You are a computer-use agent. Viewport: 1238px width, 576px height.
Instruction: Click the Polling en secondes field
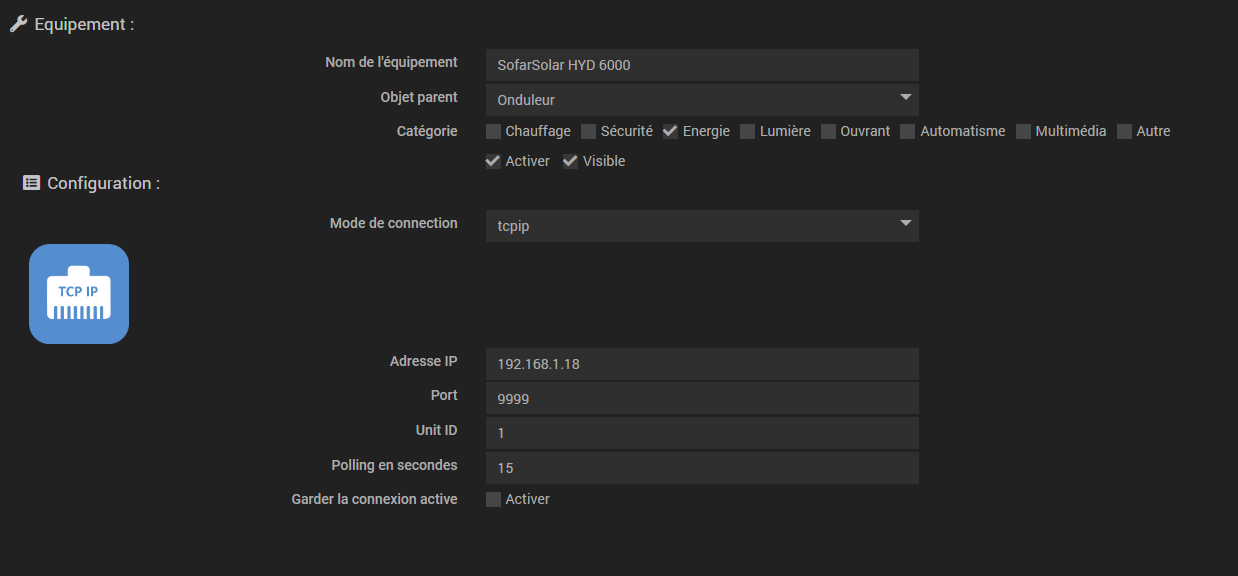(701, 467)
